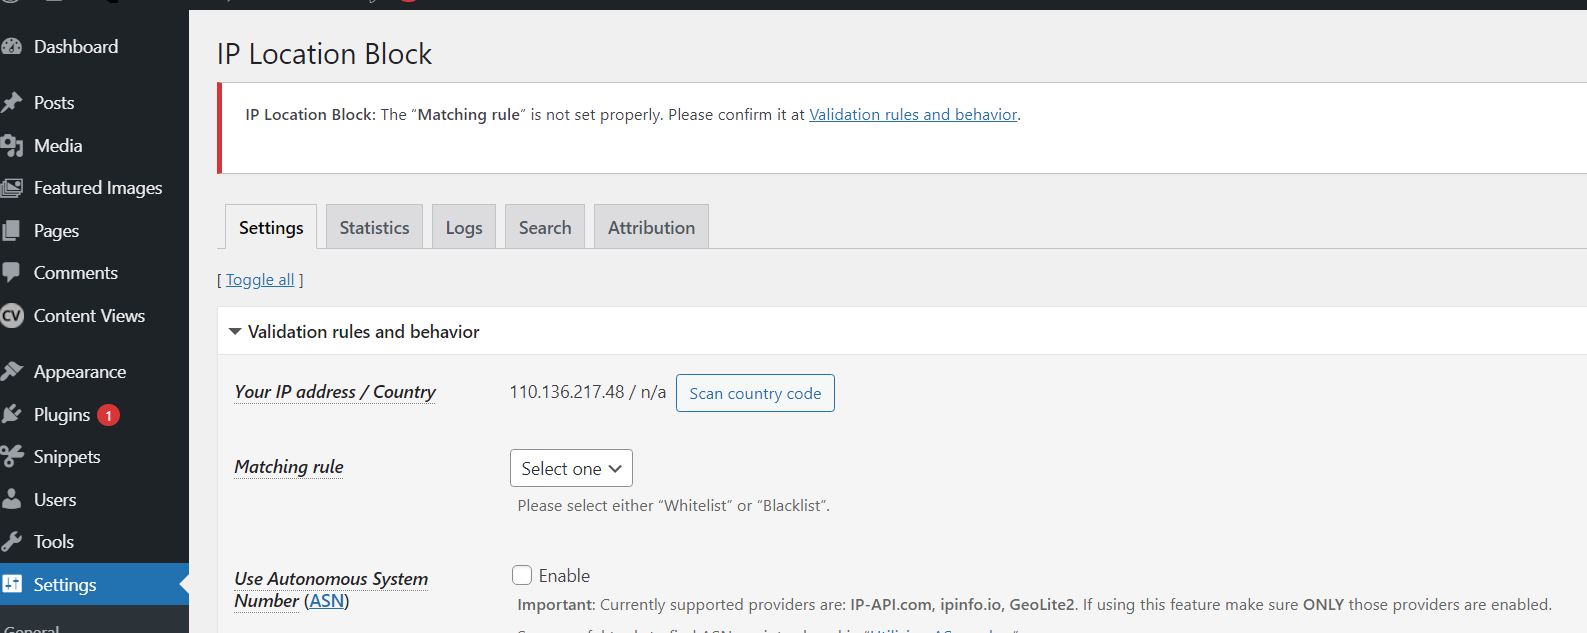Open Appearance menu label
Image resolution: width=1587 pixels, height=633 pixels.
(x=80, y=372)
